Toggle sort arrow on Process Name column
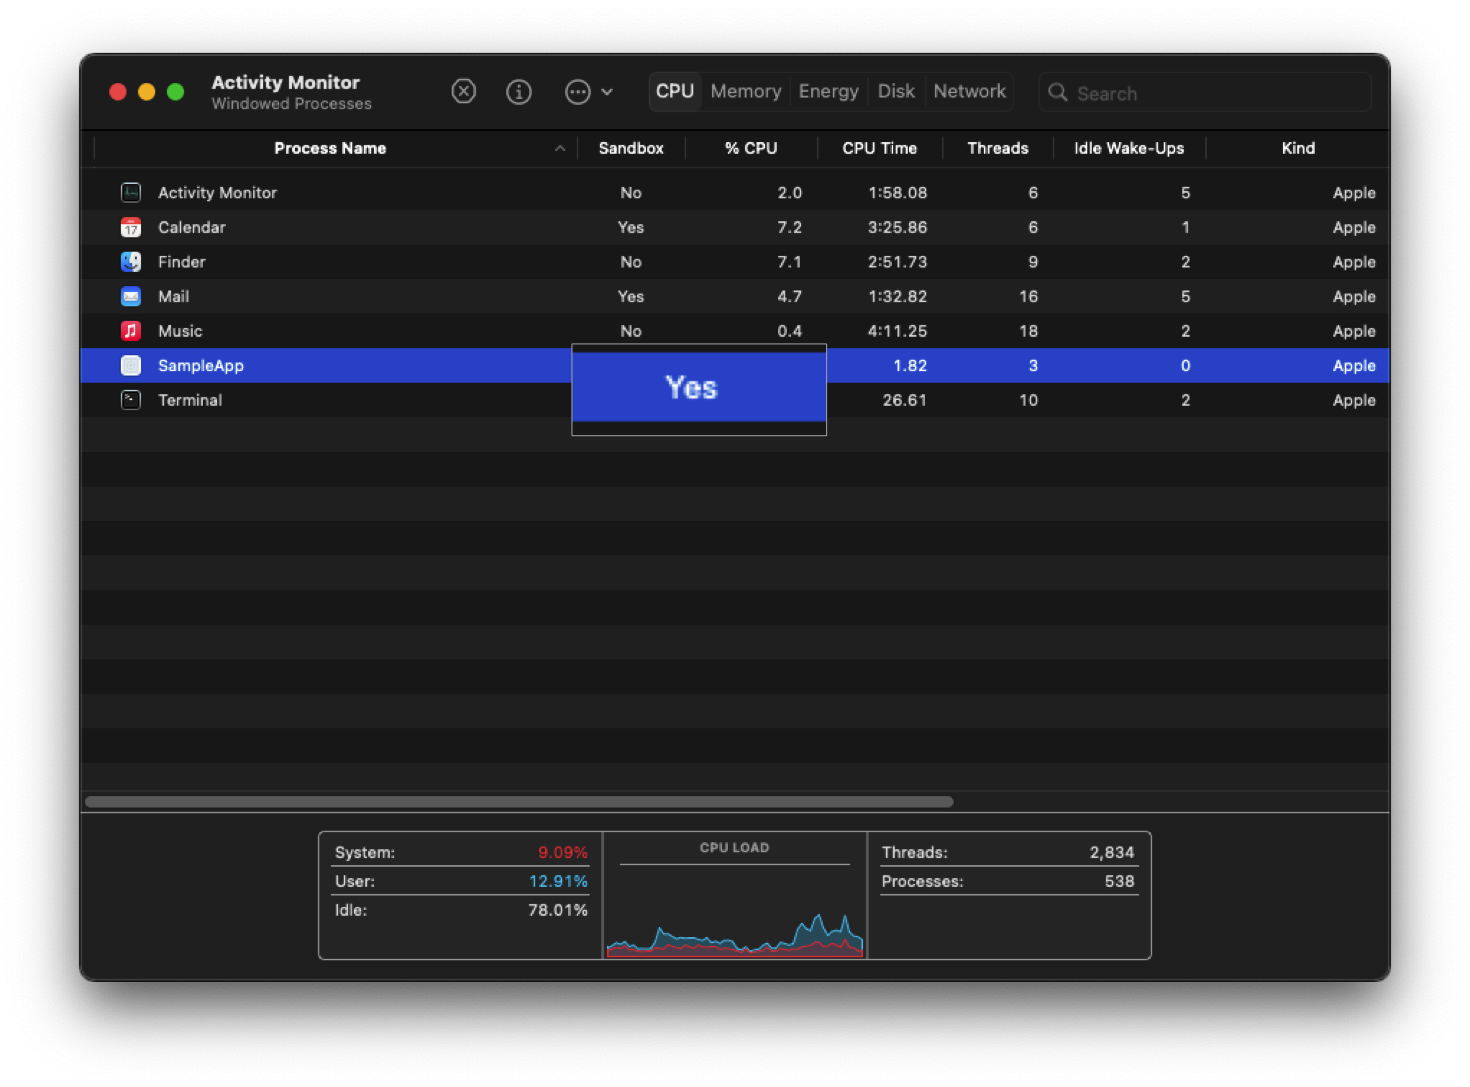This screenshot has width=1470, height=1087. pos(560,148)
